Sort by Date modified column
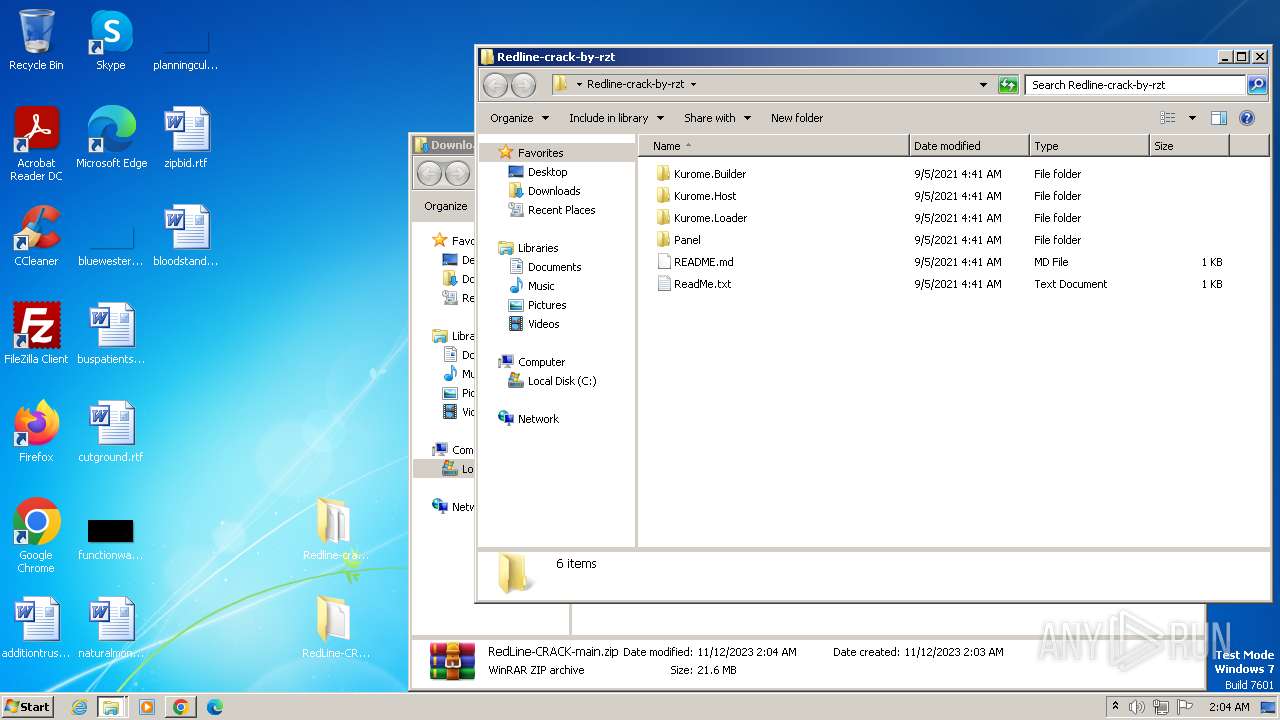Viewport: 1280px width, 720px height. (969, 146)
